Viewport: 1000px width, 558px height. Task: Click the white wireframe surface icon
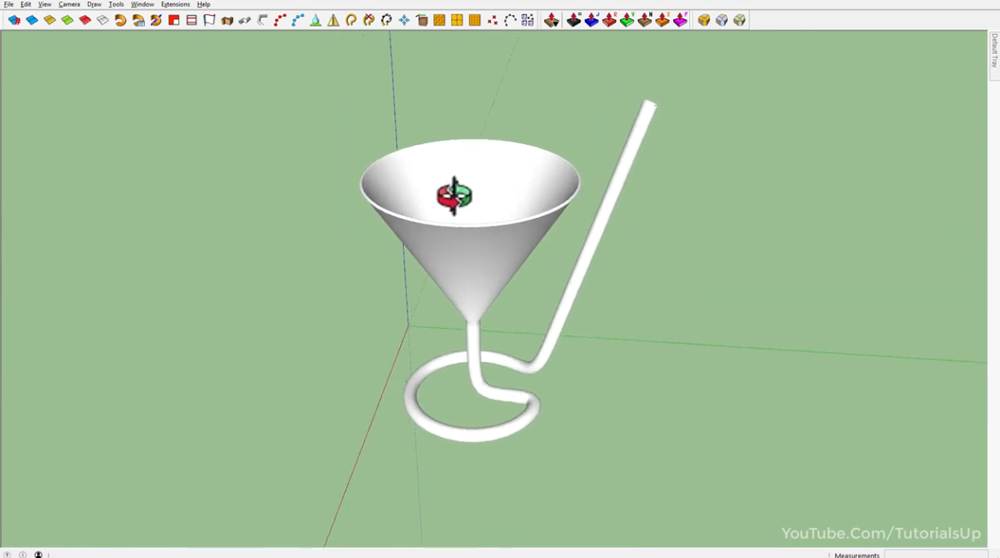102,20
